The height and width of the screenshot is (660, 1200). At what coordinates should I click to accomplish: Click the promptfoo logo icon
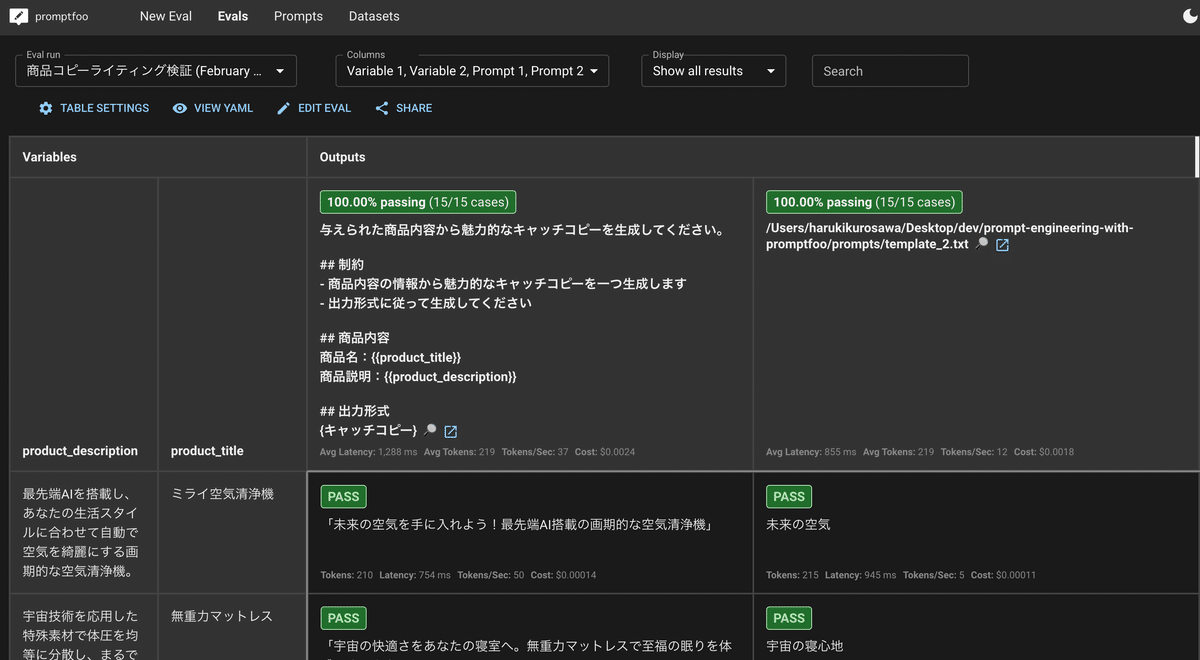coord(17,16)
